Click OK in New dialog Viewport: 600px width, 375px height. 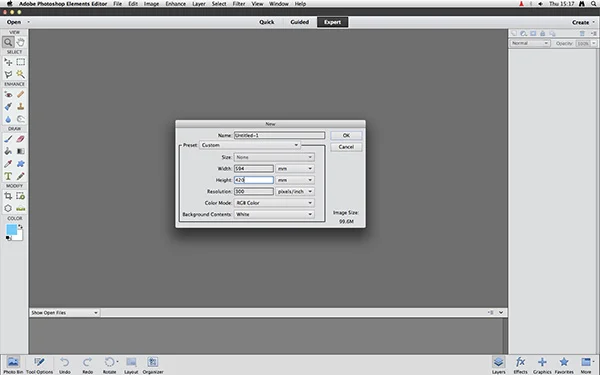(346, 135)
